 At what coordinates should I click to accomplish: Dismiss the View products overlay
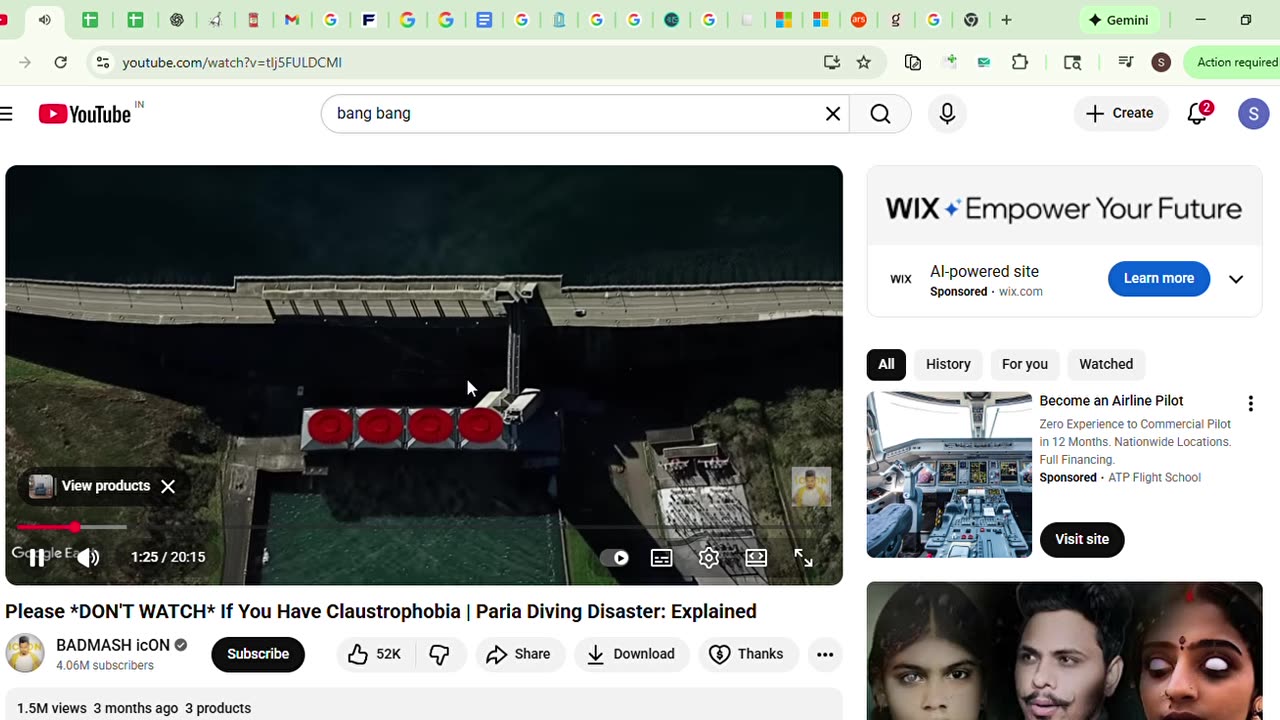click(168, 487)
